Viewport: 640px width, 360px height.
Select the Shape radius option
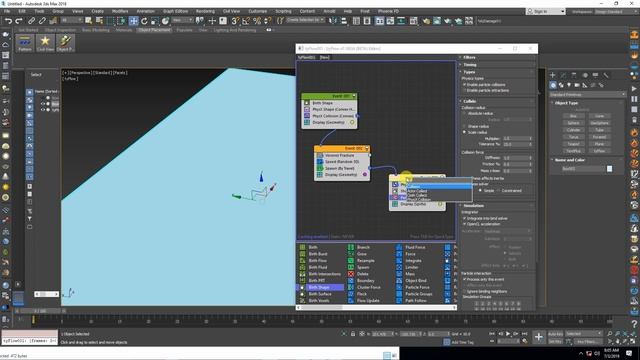click(464, 127)
